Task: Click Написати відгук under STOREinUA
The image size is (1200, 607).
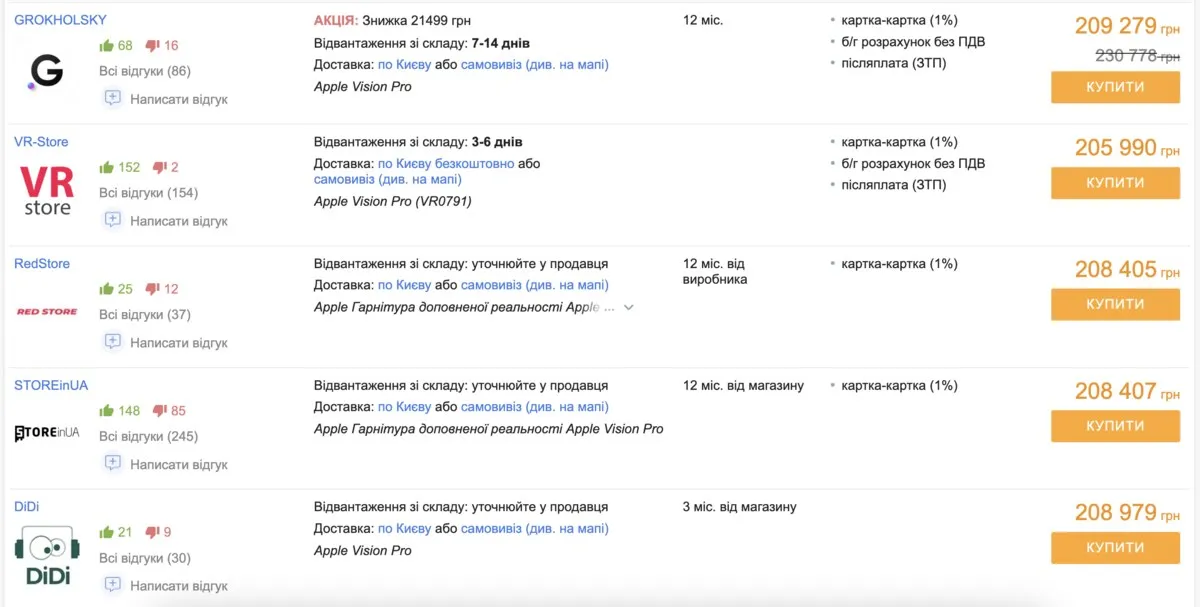Action: coord(178,463)
